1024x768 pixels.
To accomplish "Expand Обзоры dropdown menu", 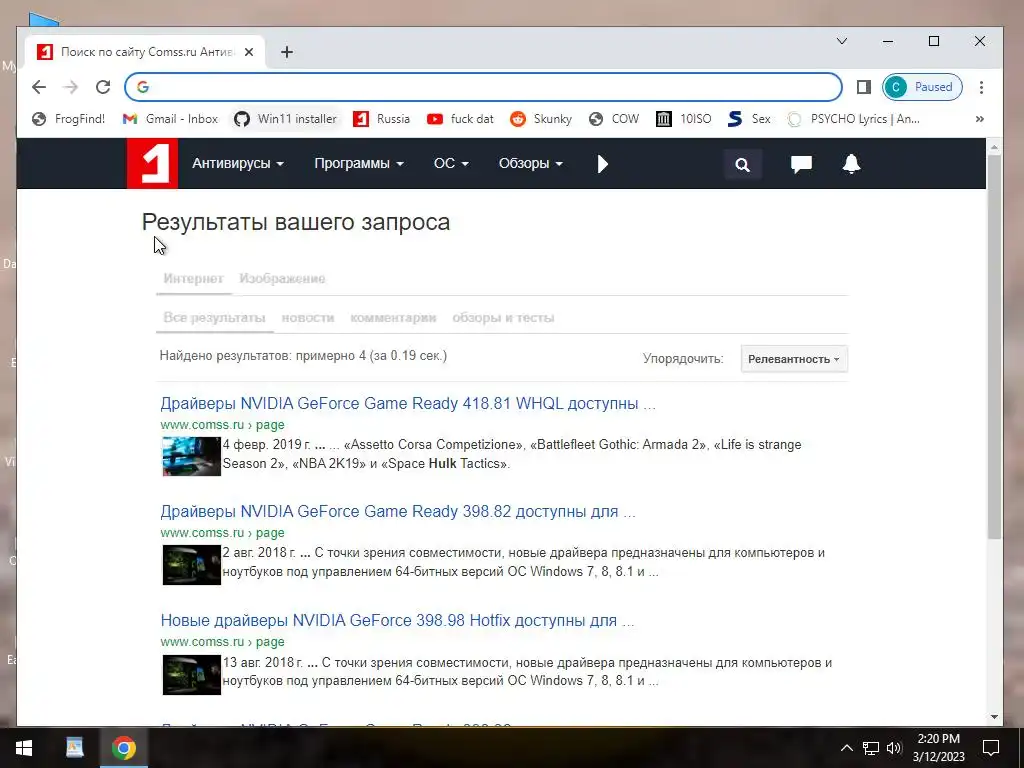I will [531, 163].
